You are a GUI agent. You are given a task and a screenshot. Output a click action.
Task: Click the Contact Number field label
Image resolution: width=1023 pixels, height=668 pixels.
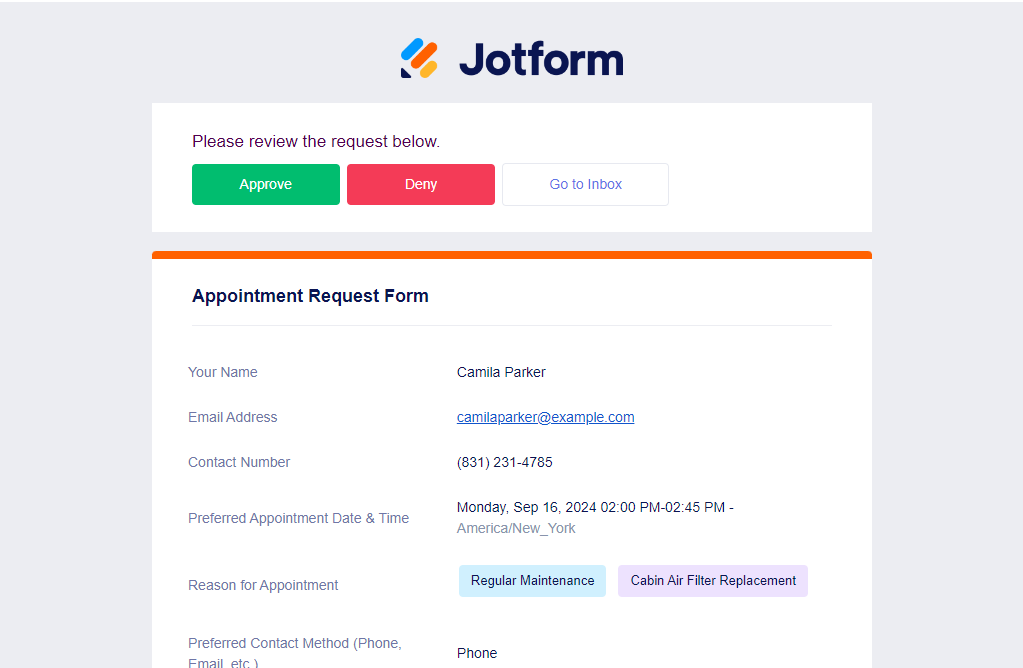(x=239, y=462)
